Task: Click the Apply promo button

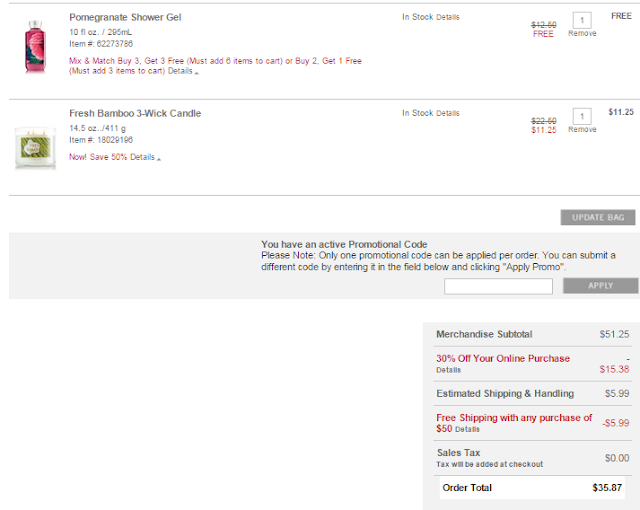Action: coord(600,286)
